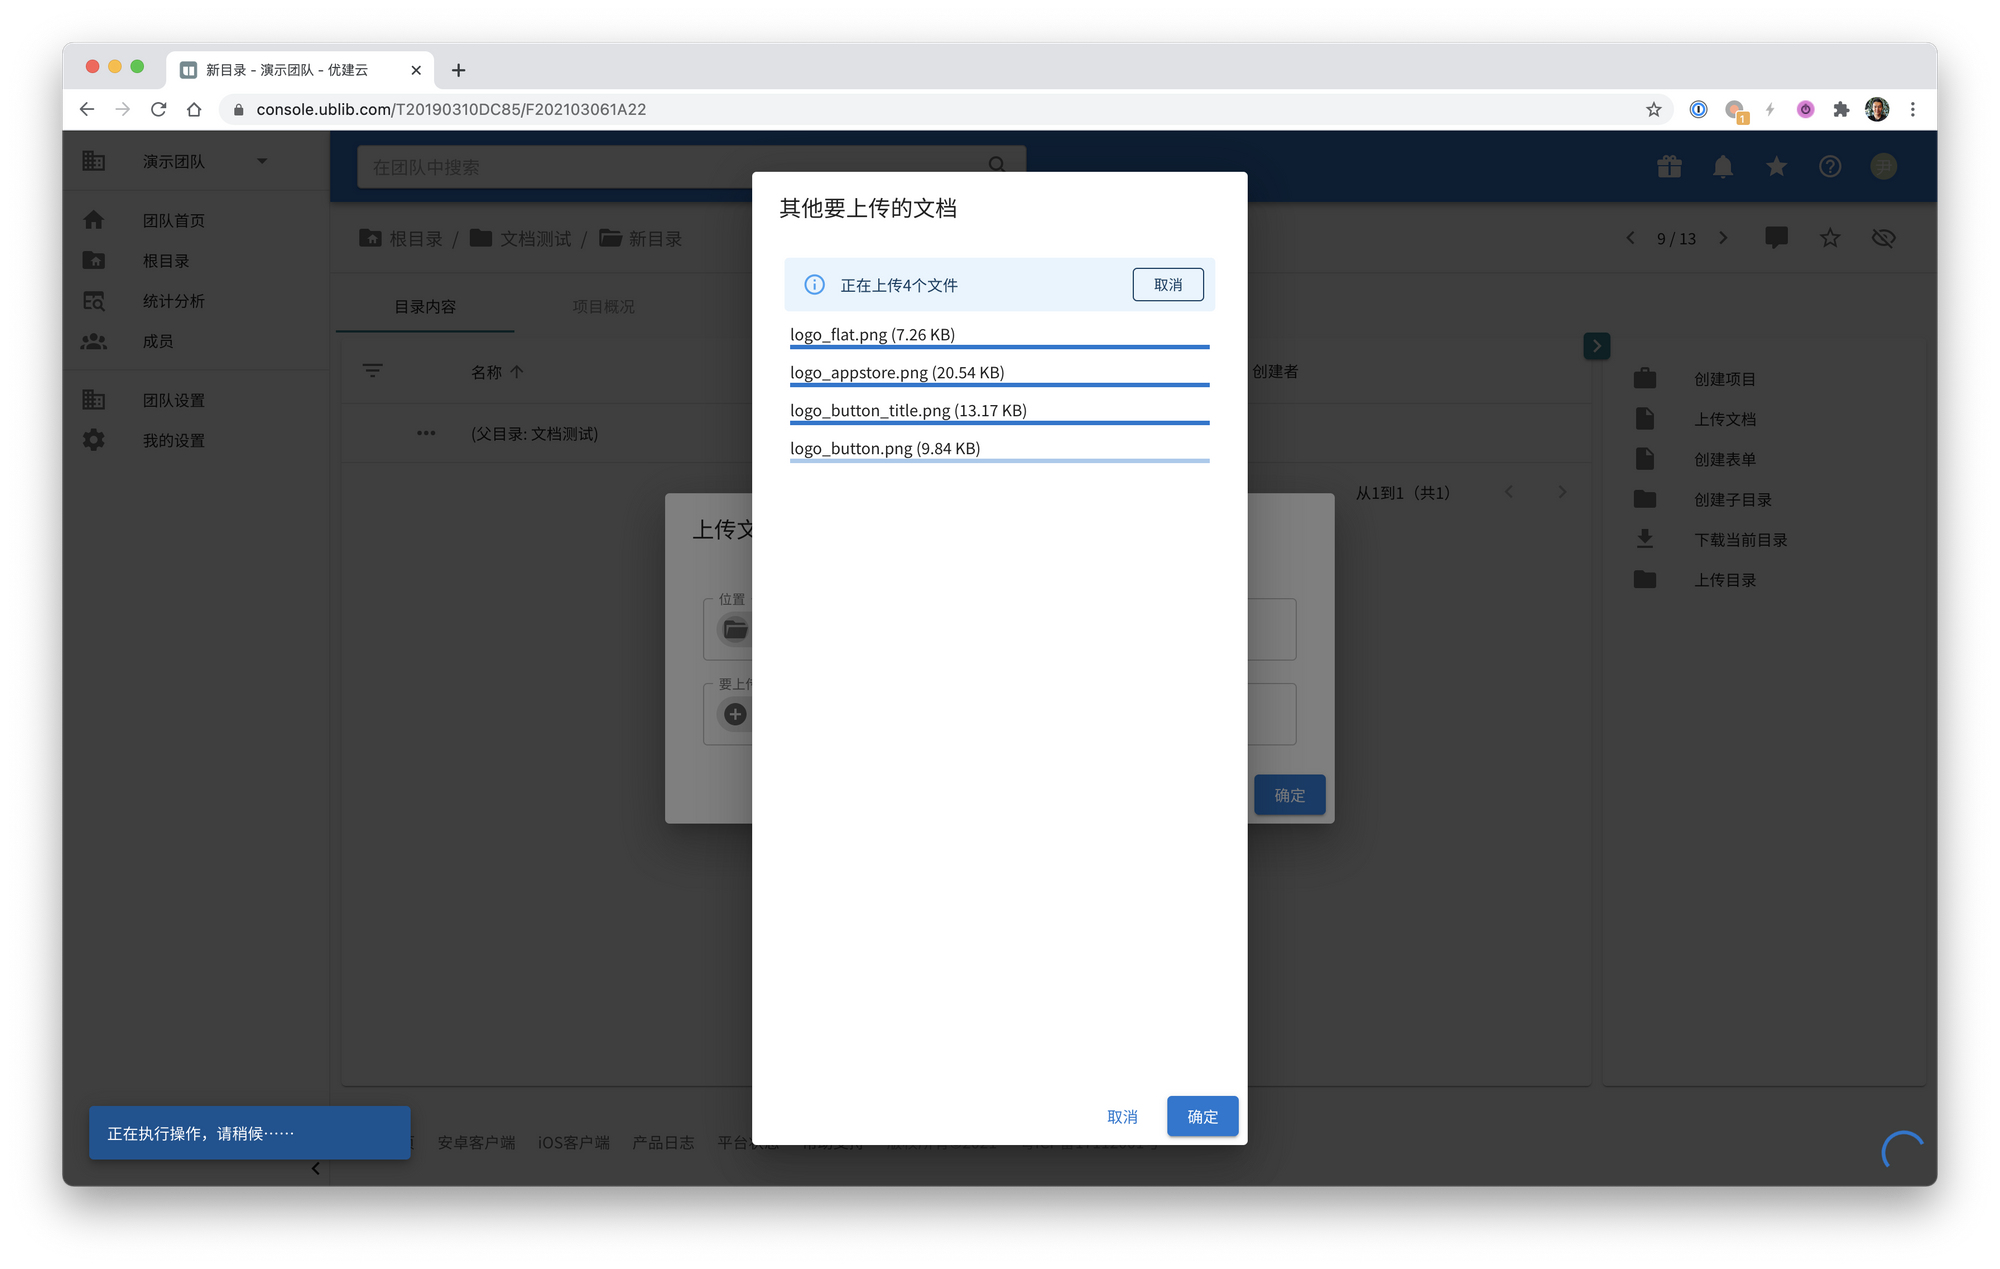Click the gift icon in the header
Viewport: 2000px width, 1269px height.
click(1669, 167)
